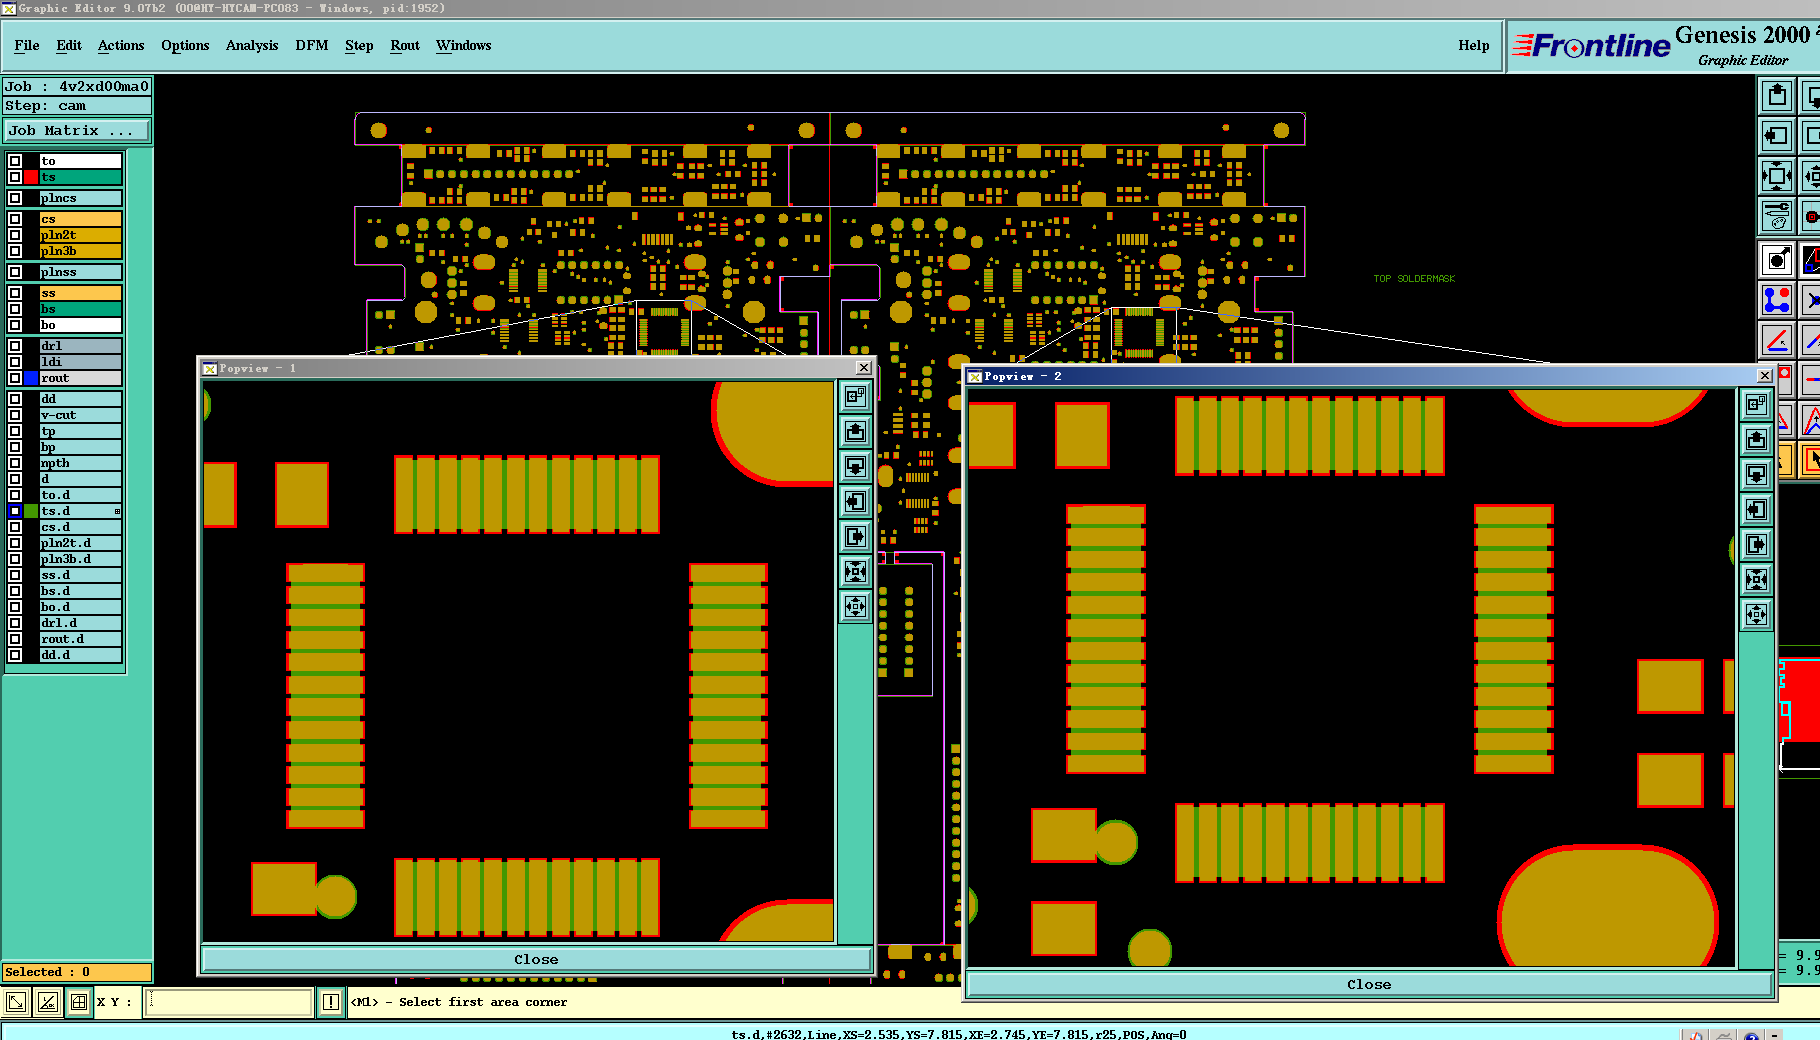Click the X Y coordinate input field
1820x1040 pixels.
pos(229,1001)
